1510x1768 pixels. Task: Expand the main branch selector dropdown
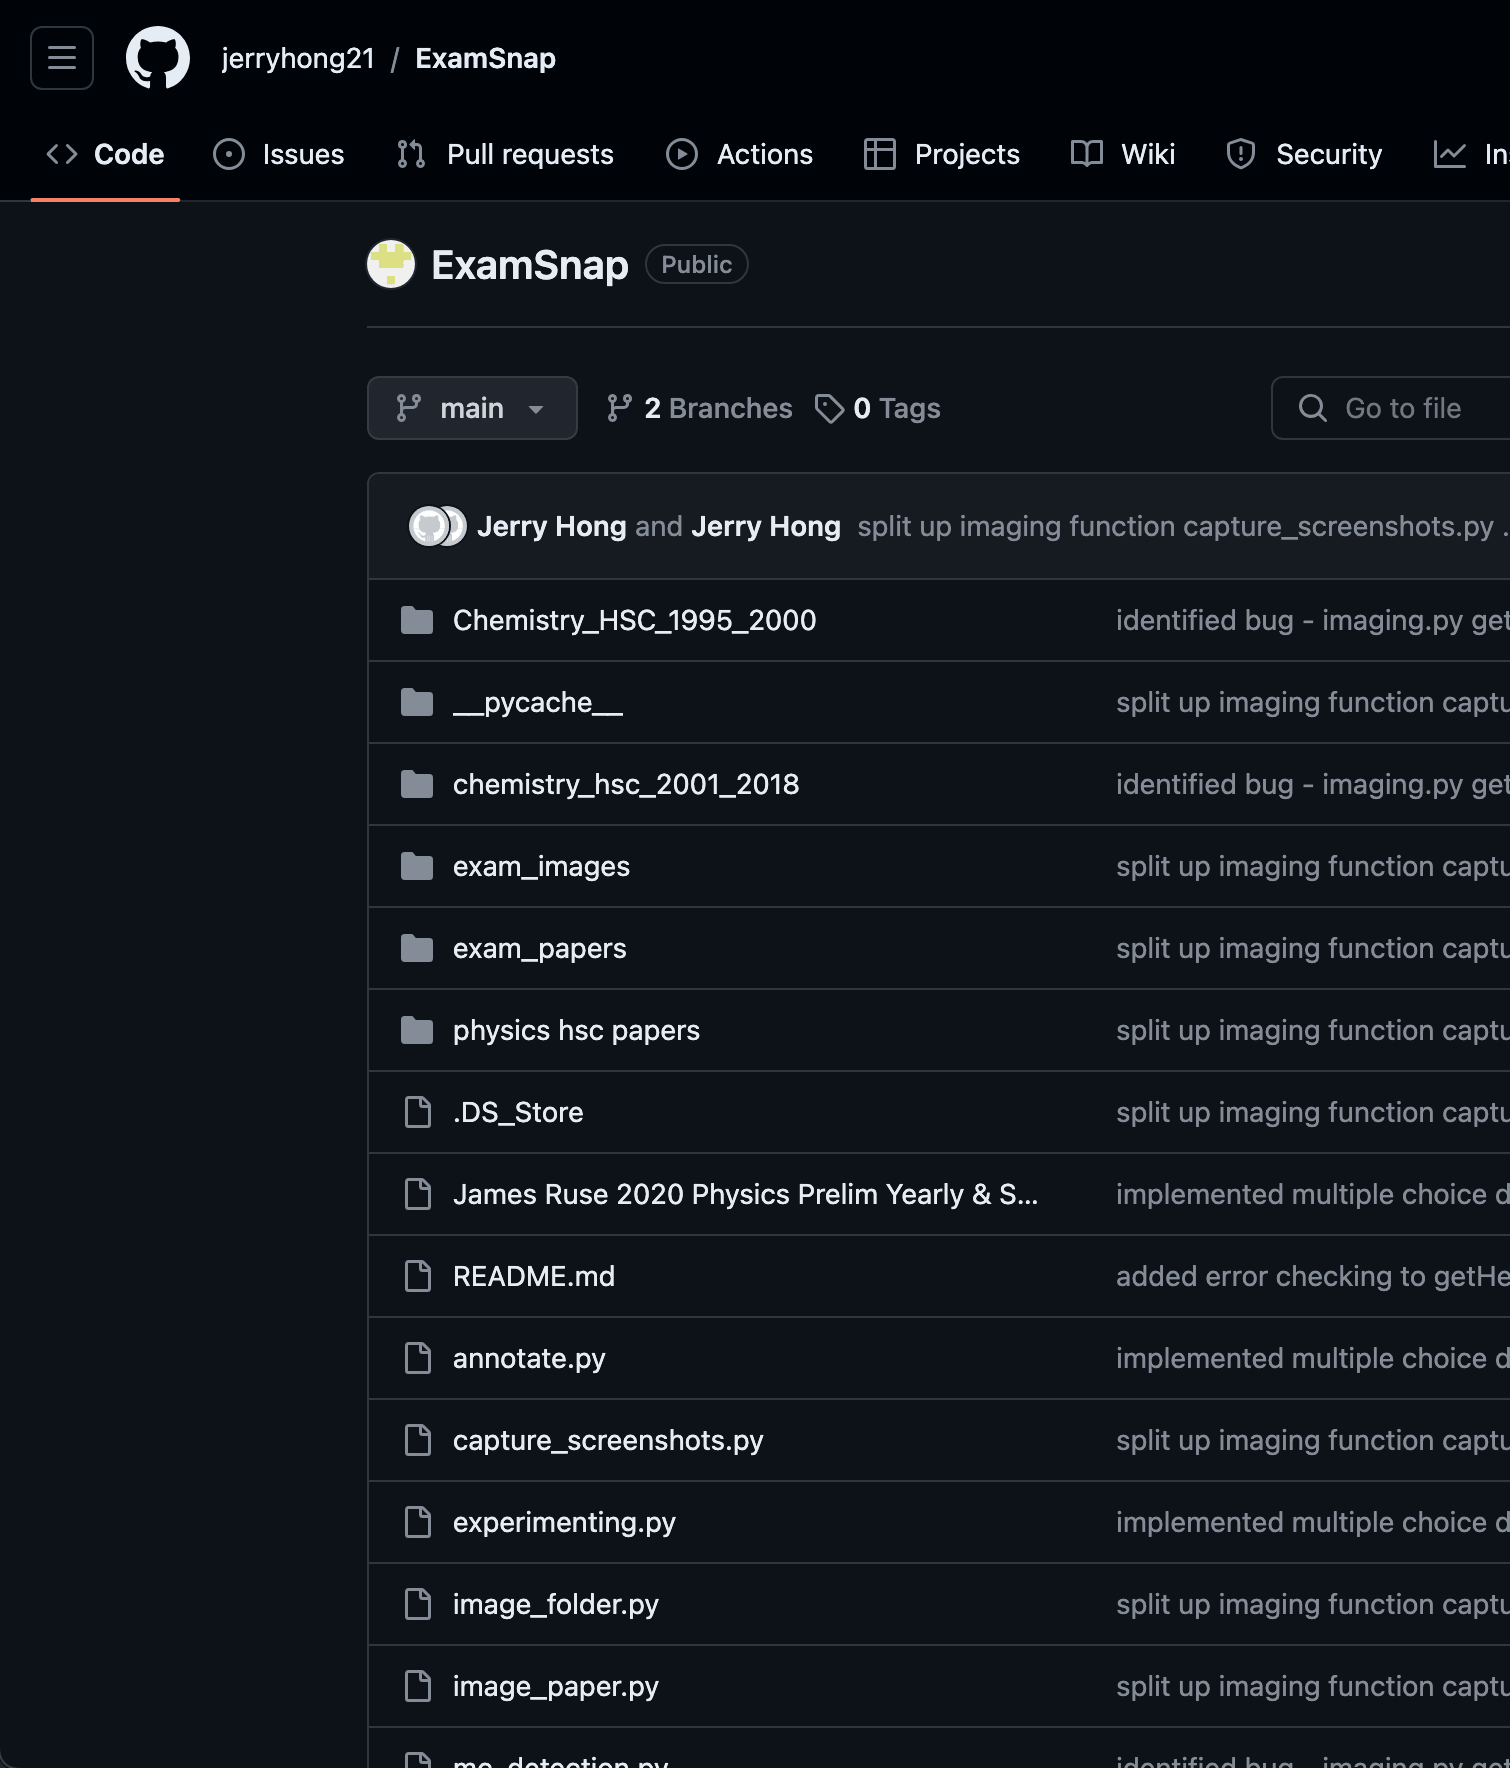472,408
